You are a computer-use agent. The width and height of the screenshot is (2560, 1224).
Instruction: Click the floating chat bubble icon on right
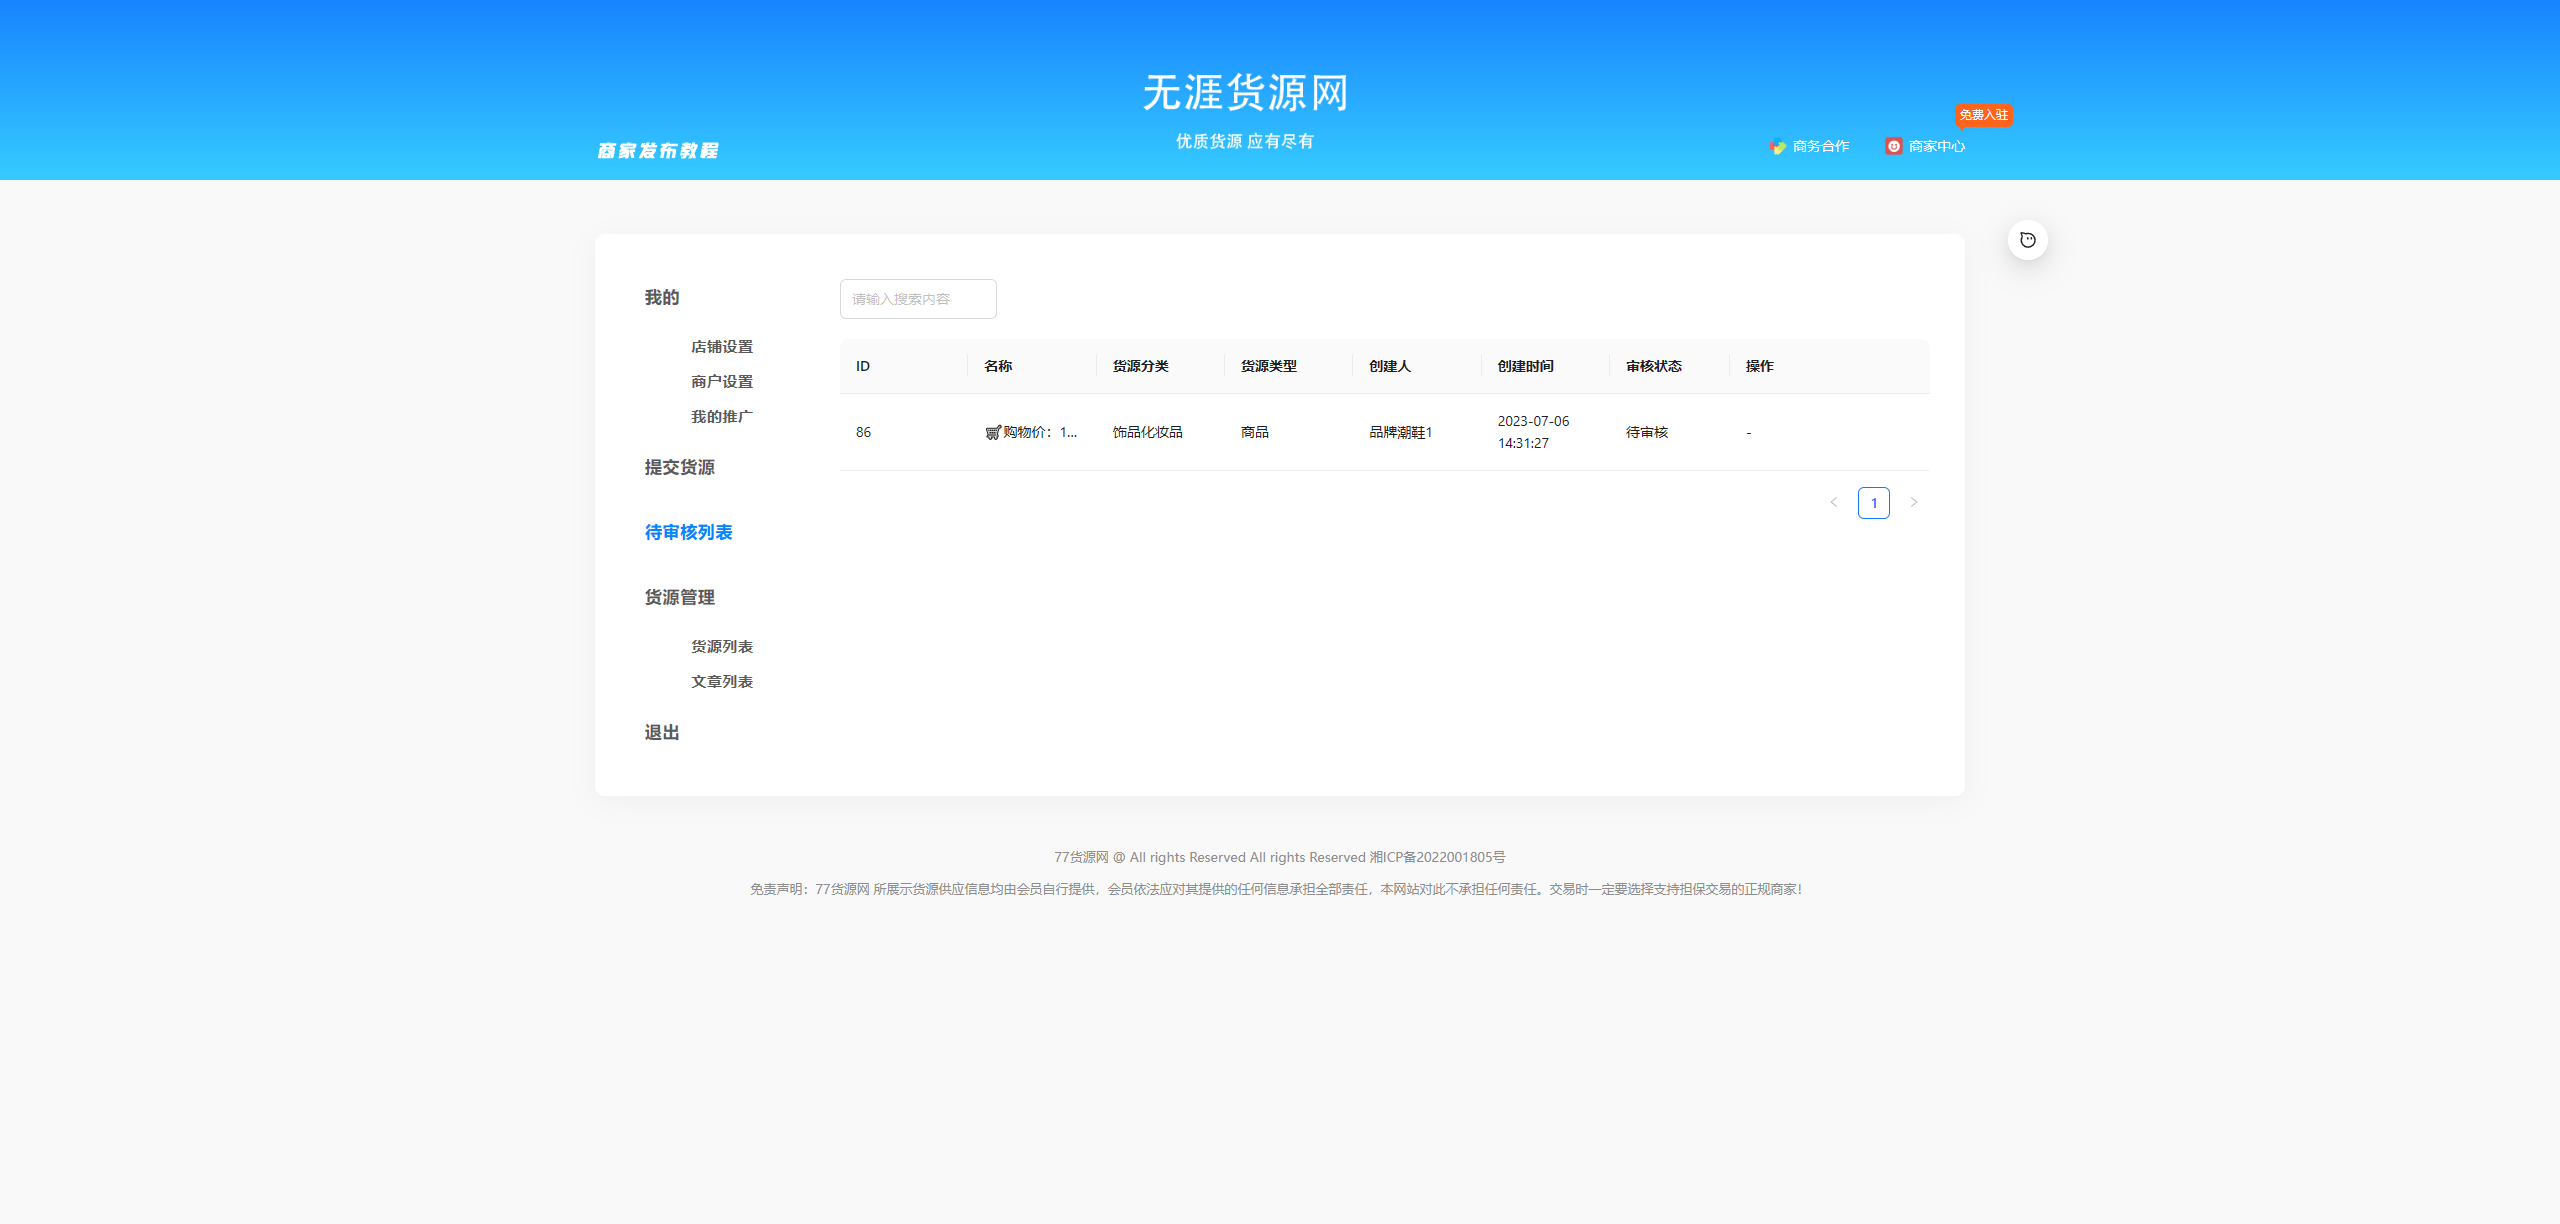(2028, 239)
